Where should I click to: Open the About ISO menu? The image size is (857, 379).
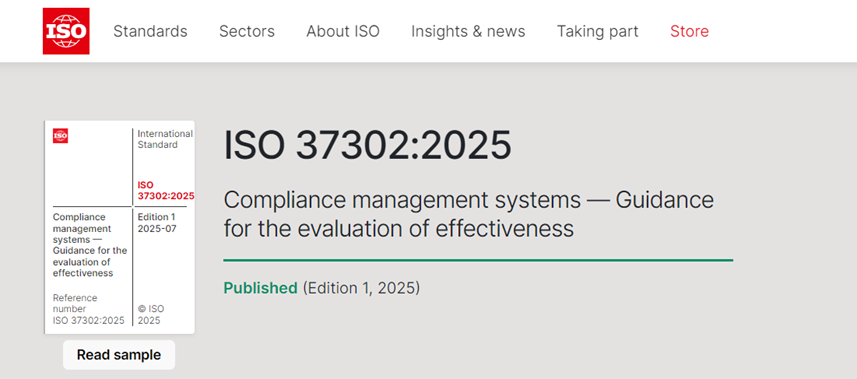click(343, 31)
